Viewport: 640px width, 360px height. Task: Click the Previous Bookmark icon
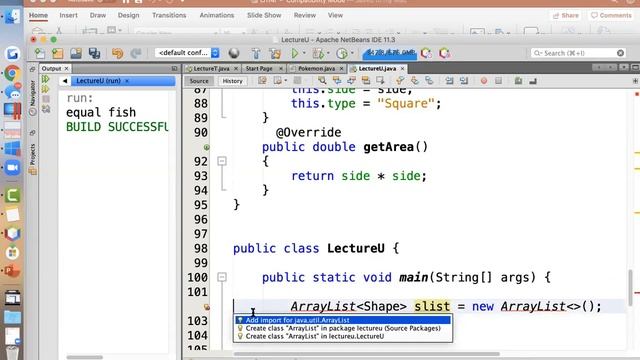[400, 81]
